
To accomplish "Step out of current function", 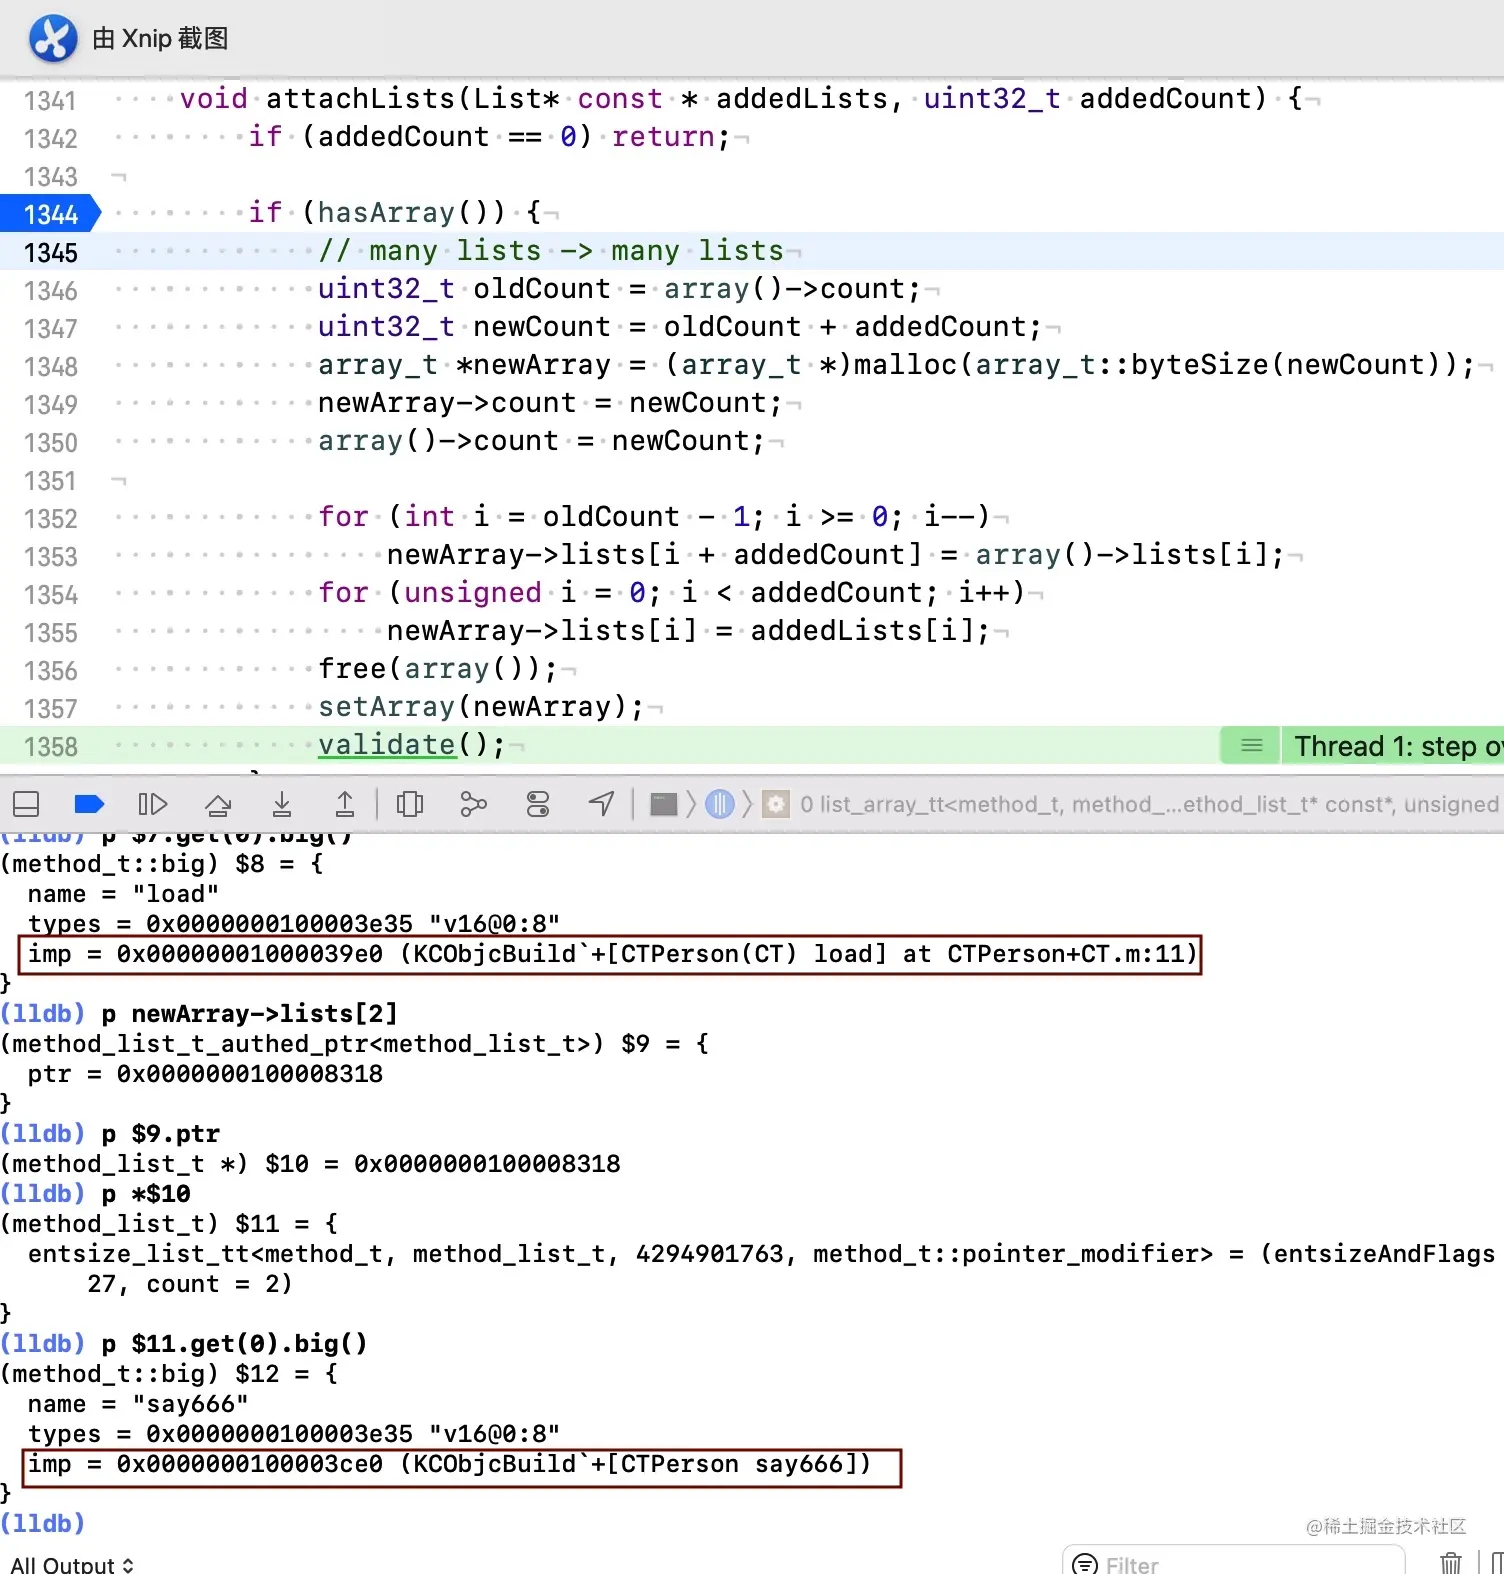I will pyautogui.click(x=344, y=804).
